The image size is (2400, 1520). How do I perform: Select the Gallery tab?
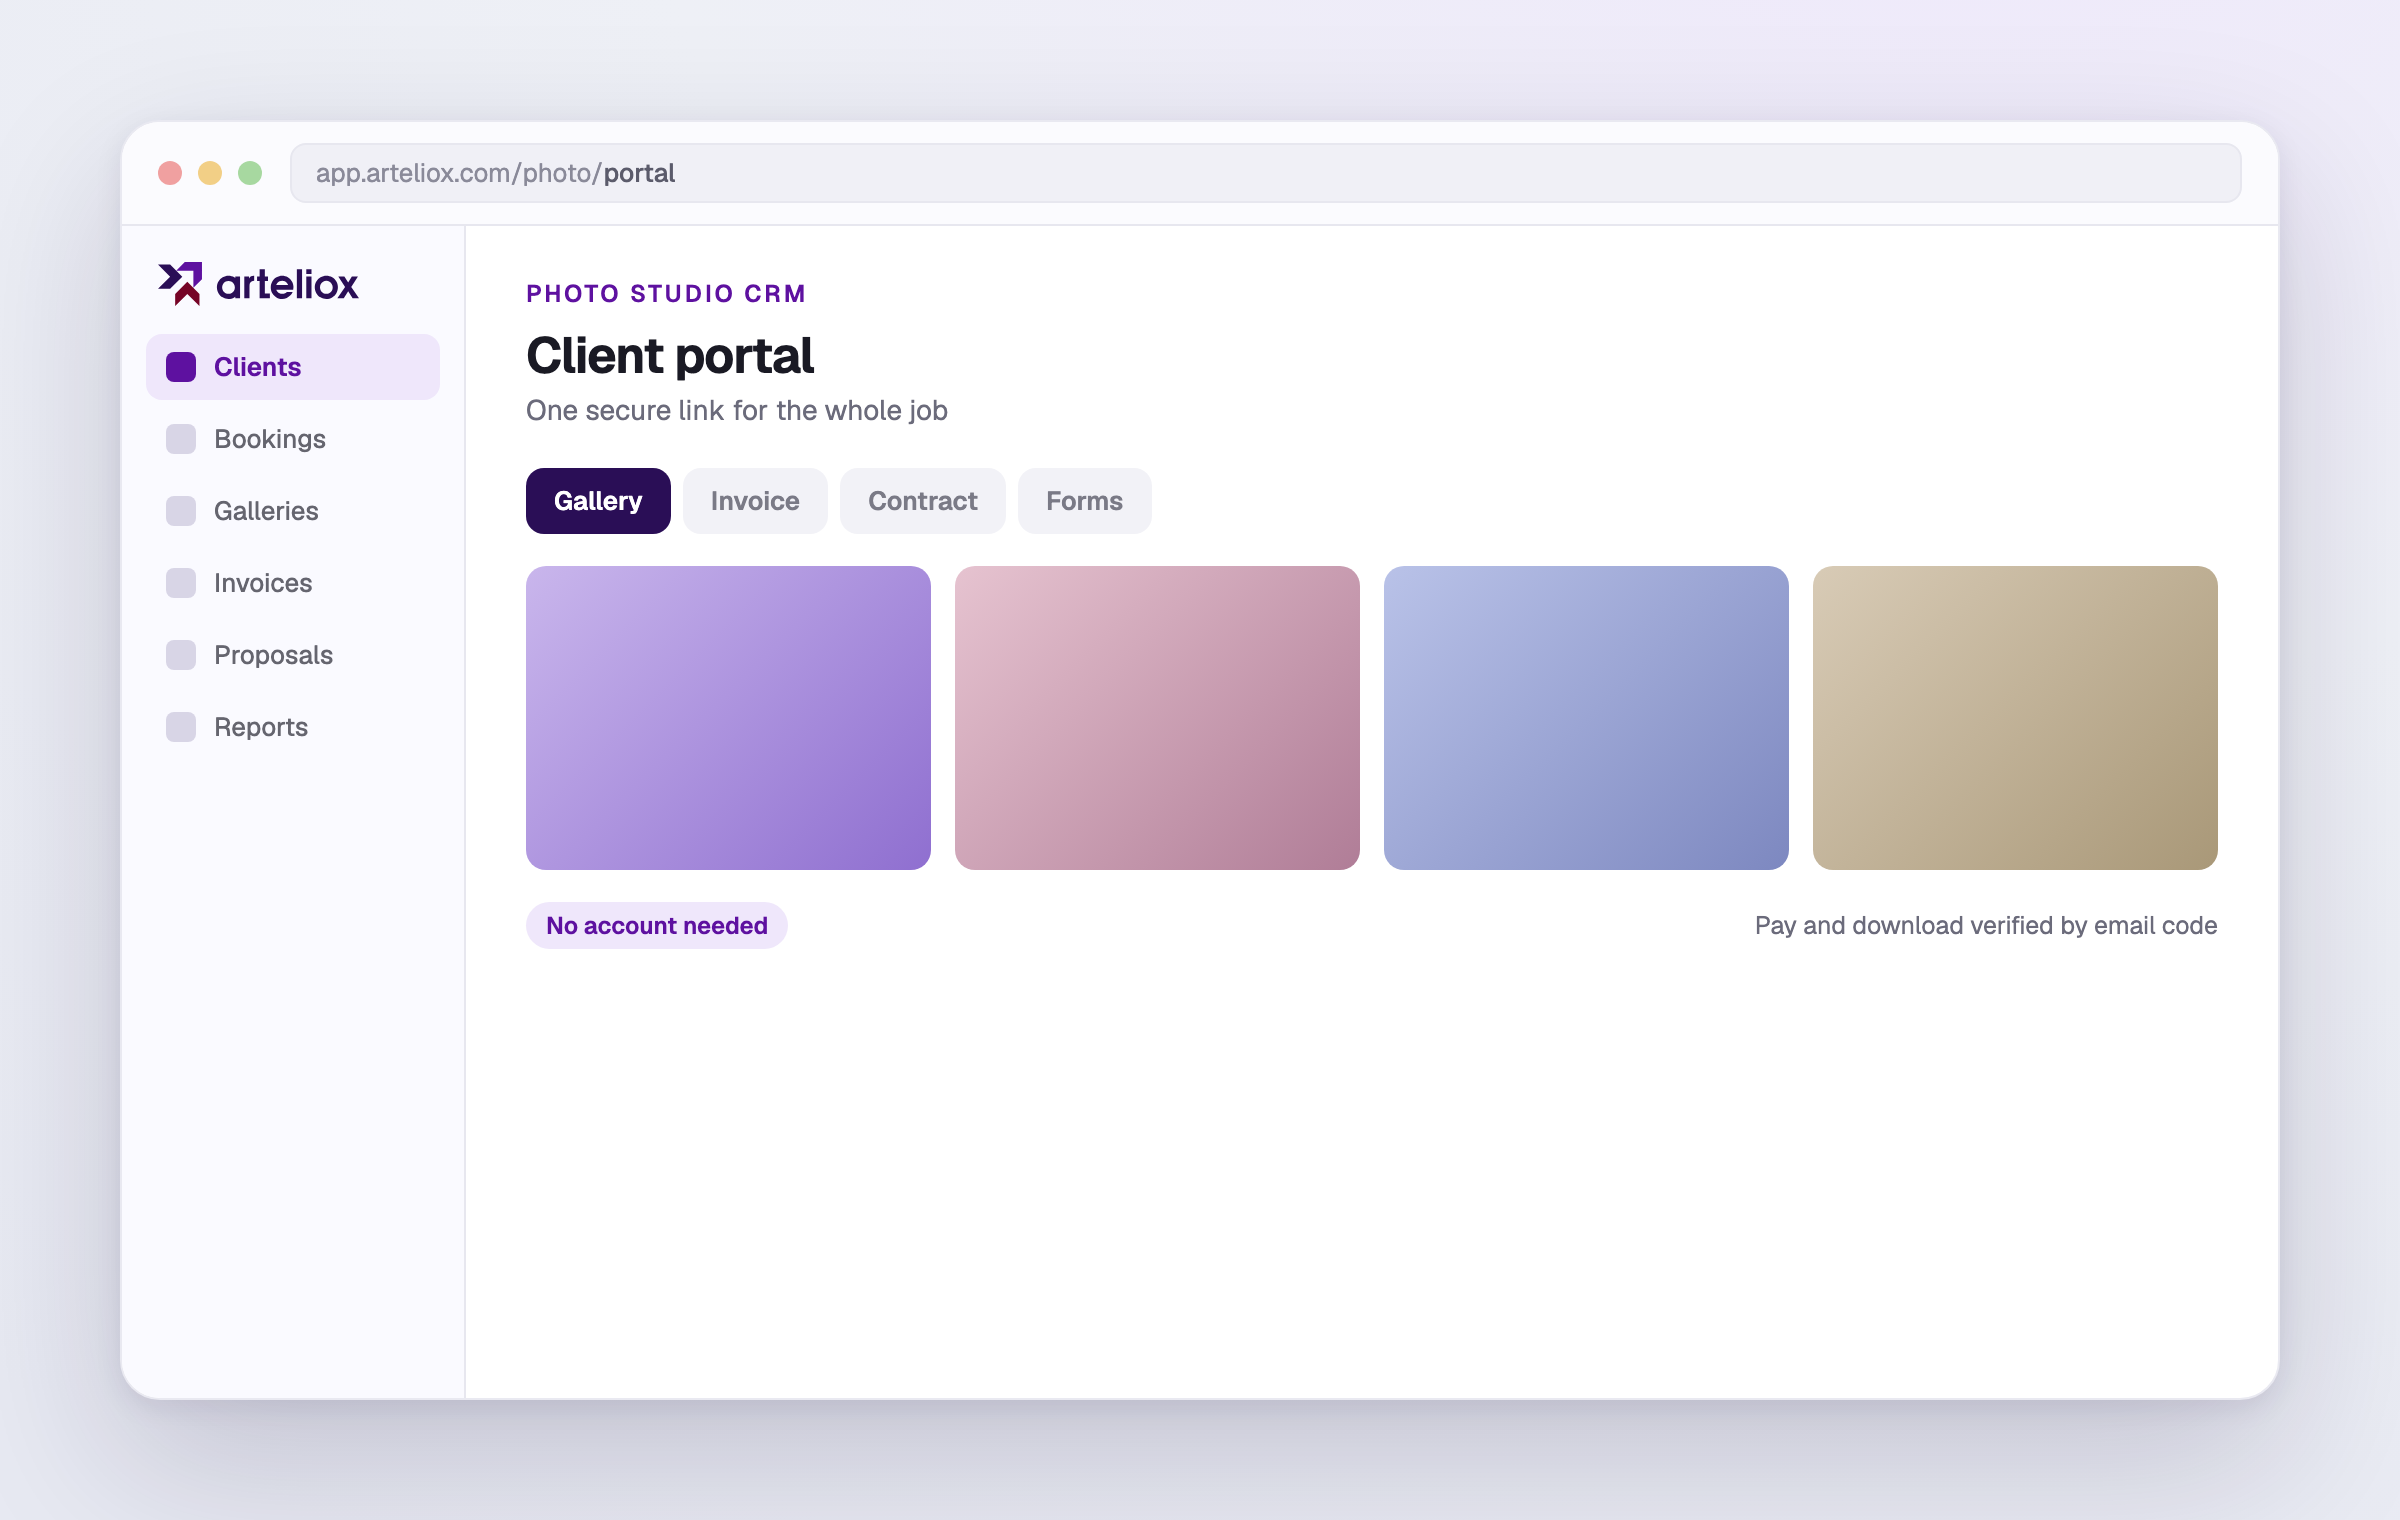[598, 501]
